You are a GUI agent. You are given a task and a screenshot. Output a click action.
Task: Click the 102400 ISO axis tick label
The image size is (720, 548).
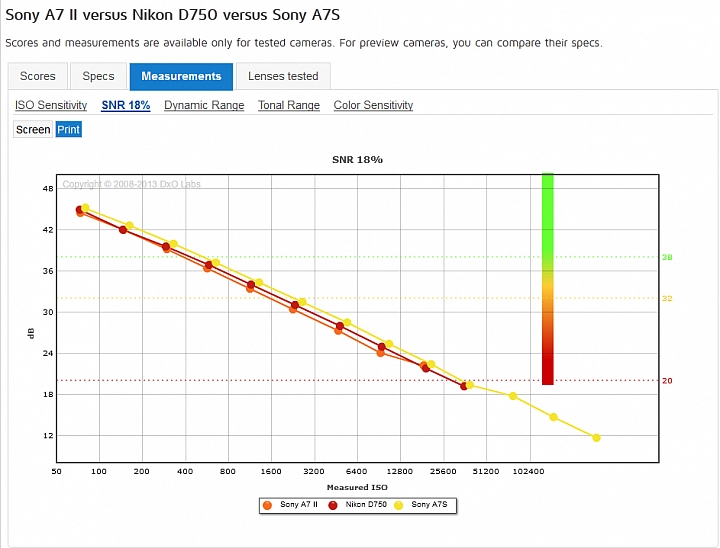click(528, 471)
